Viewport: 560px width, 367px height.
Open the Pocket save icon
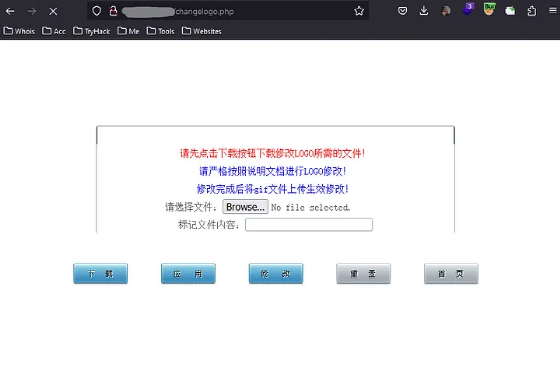402,11
